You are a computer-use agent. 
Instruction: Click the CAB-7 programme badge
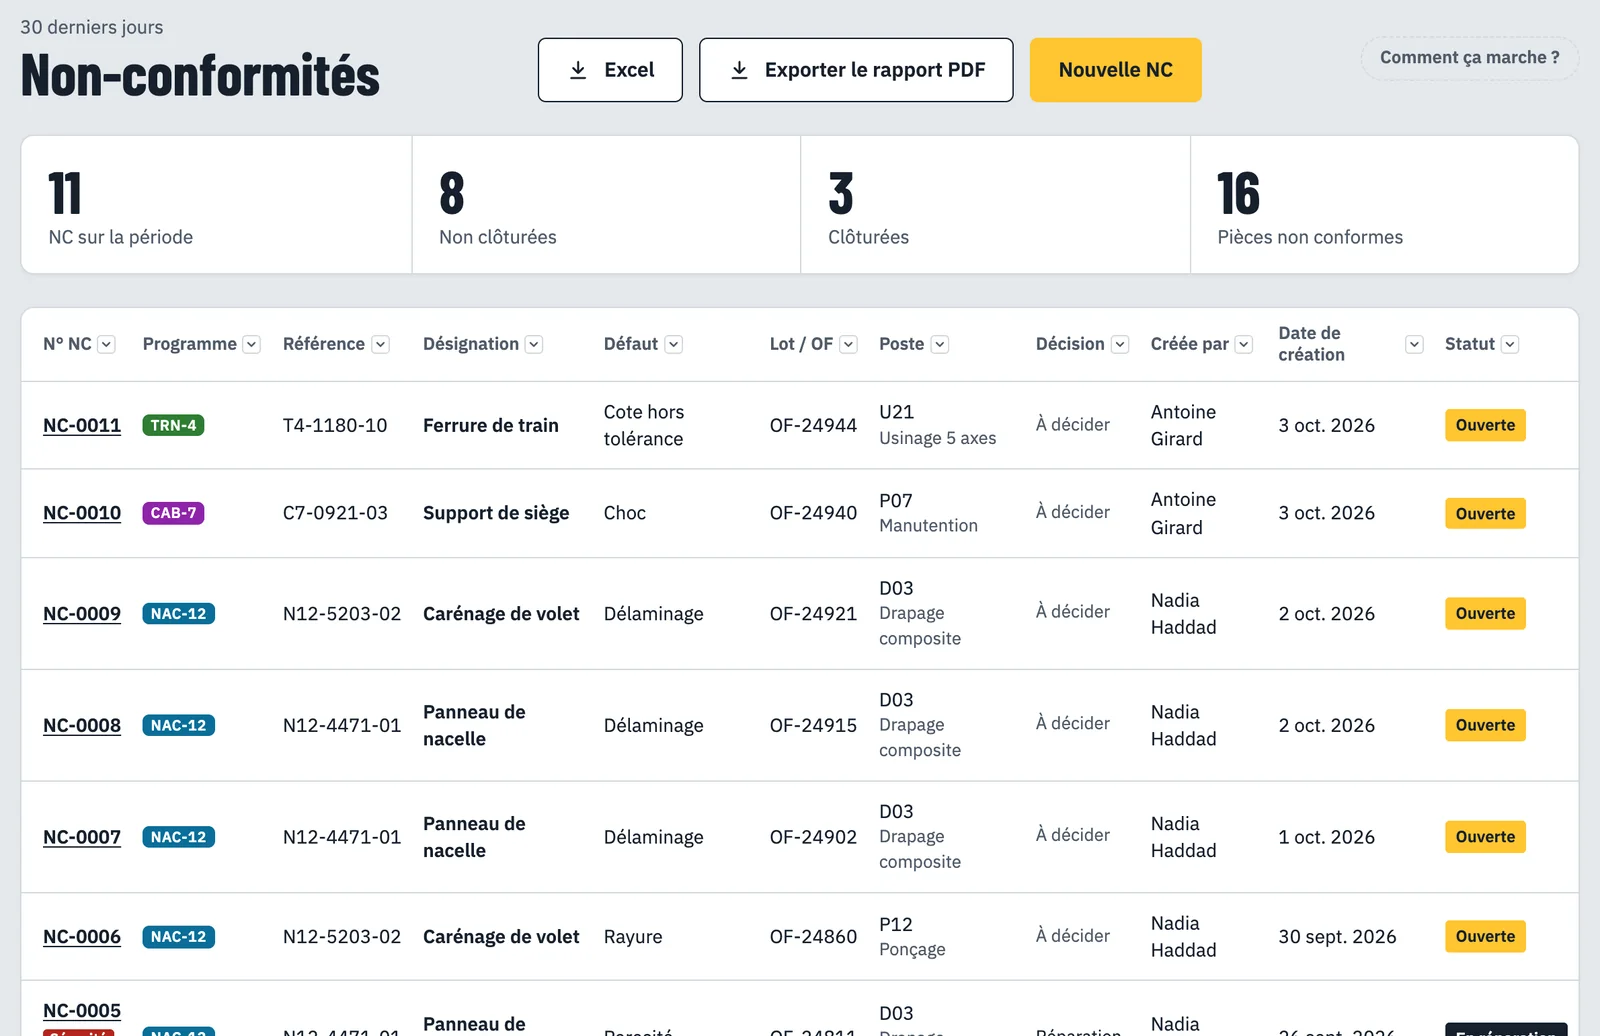173,513
